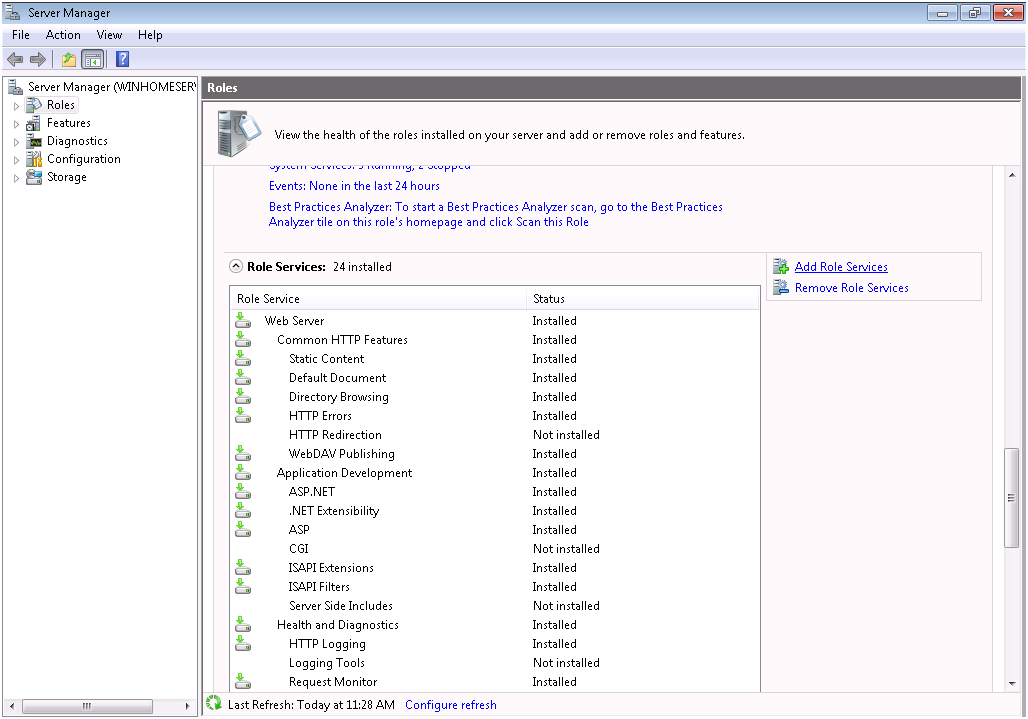Click the Configure refresh link
Viewport: 1028px width, 719px height.
450,705
